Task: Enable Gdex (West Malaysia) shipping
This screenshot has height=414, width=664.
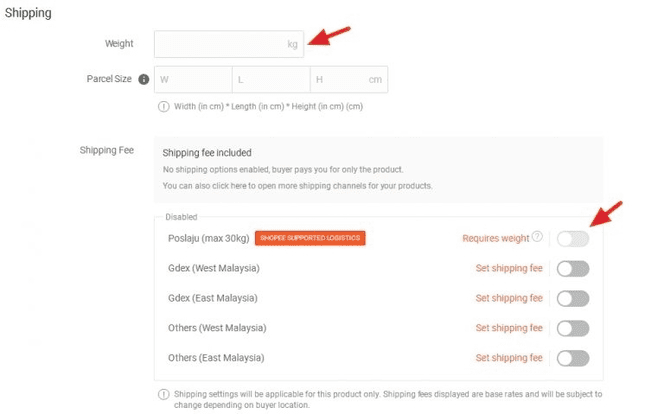Action: coord(573,268)
